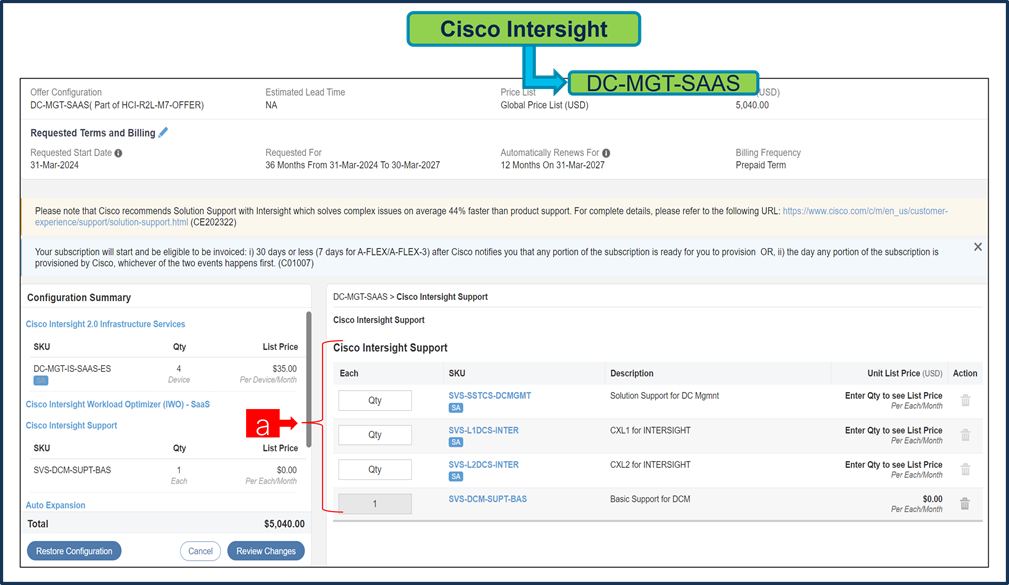The width and height of the screenshot is (1009, 585).
Task: Click DC-MGT-SAAS breadcrumb
Action: [360, 297]
